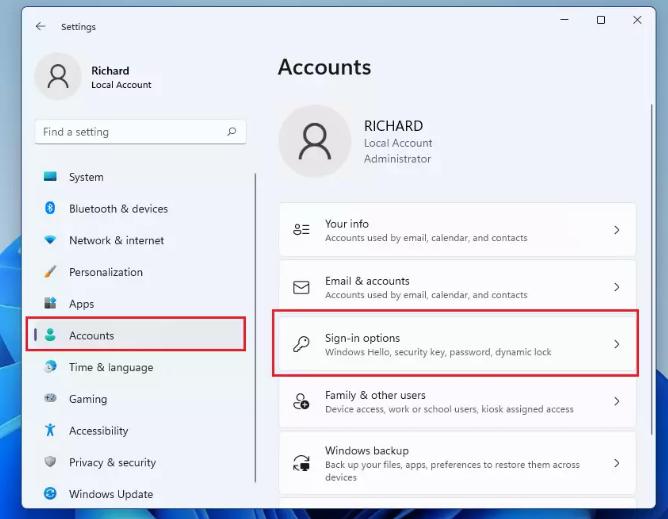The height and width of the screenshot is (519, 668).
Task: Click the Sign-in options key icon
Action: click(x=301, y=344)
